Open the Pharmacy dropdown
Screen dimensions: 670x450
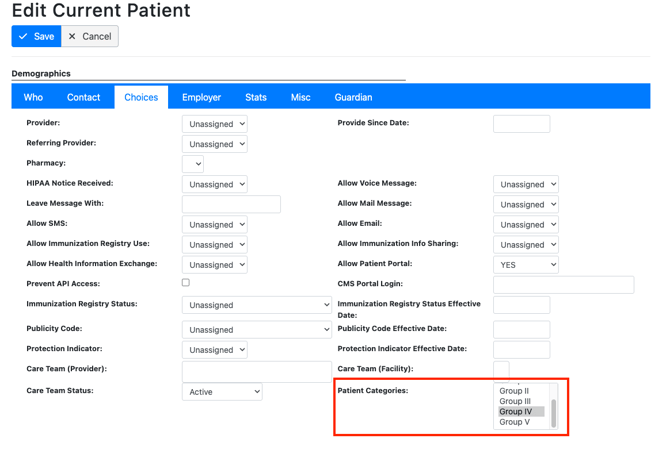pos(193,164)
